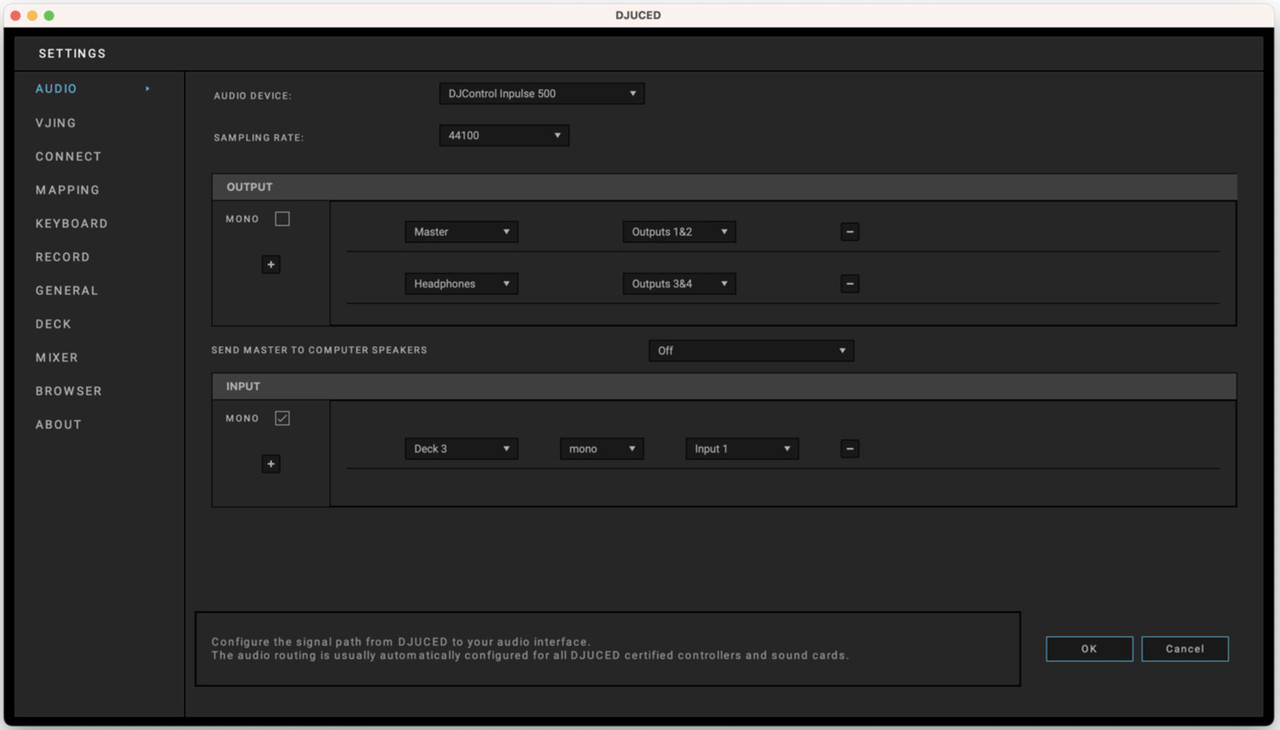
Task: Open Send Master to Computer Speakers dropdown
Action: click(x=751, y=351)
